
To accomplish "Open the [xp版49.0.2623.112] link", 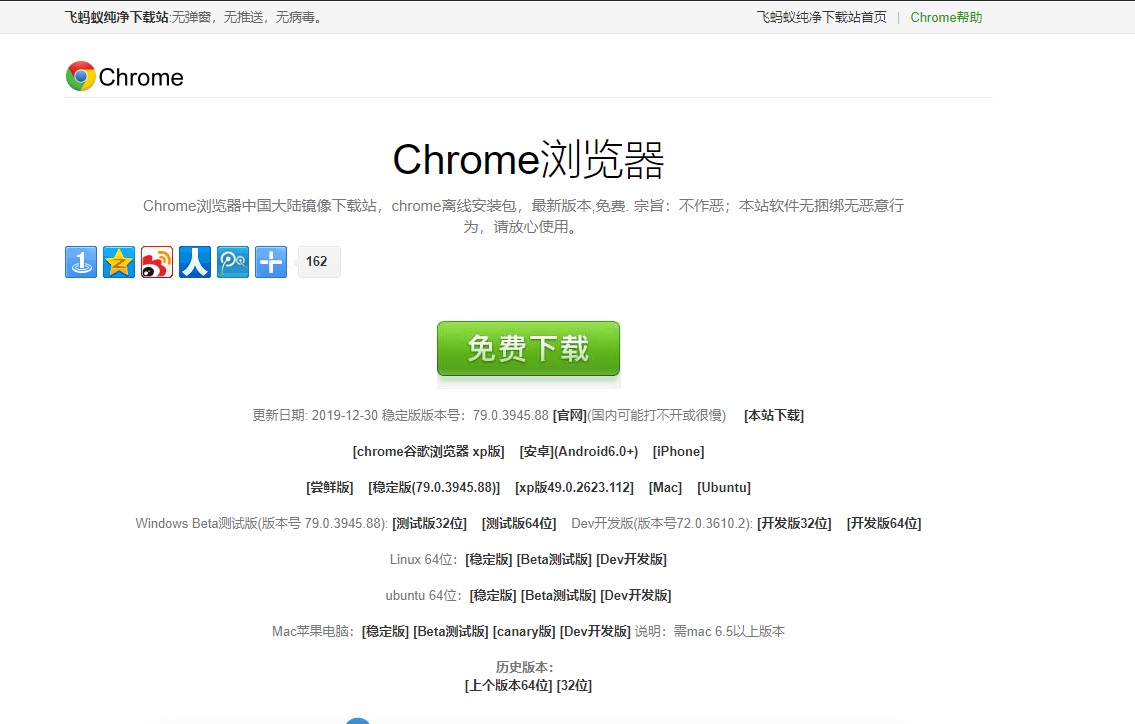I will point(574,488).
